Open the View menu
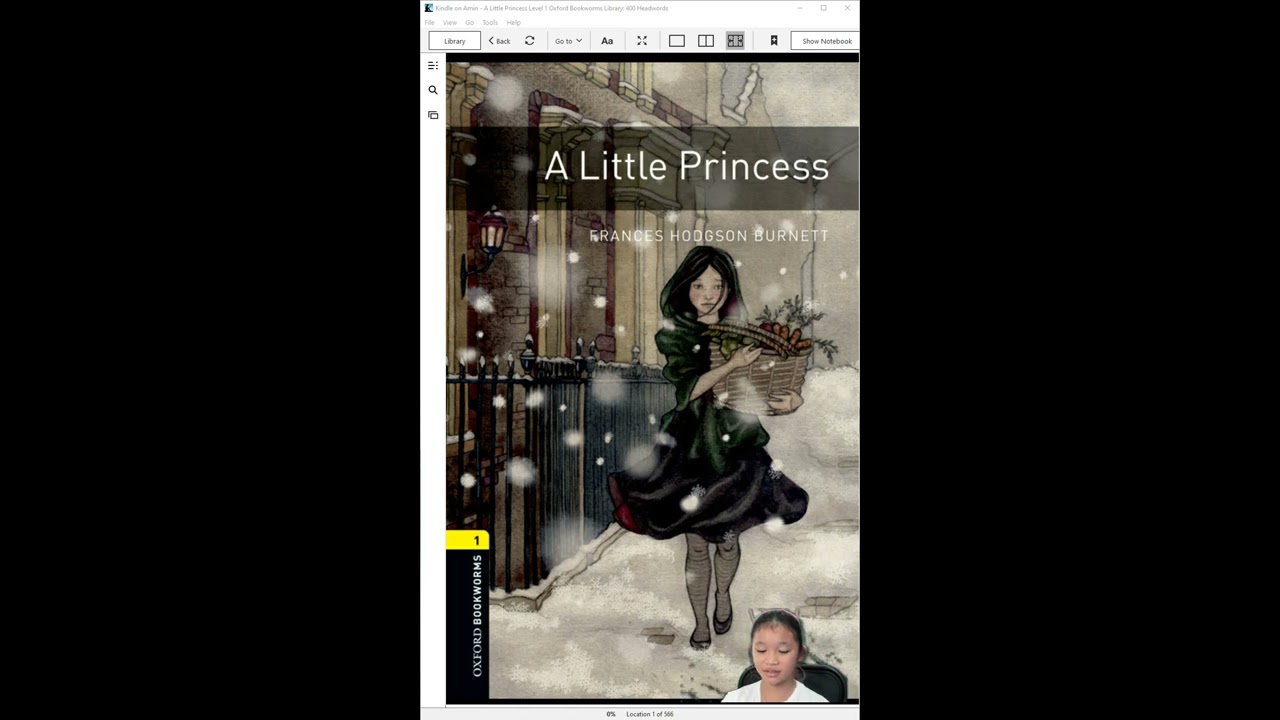This screenshot has height=720, width=1280. (x=450, y=22)
